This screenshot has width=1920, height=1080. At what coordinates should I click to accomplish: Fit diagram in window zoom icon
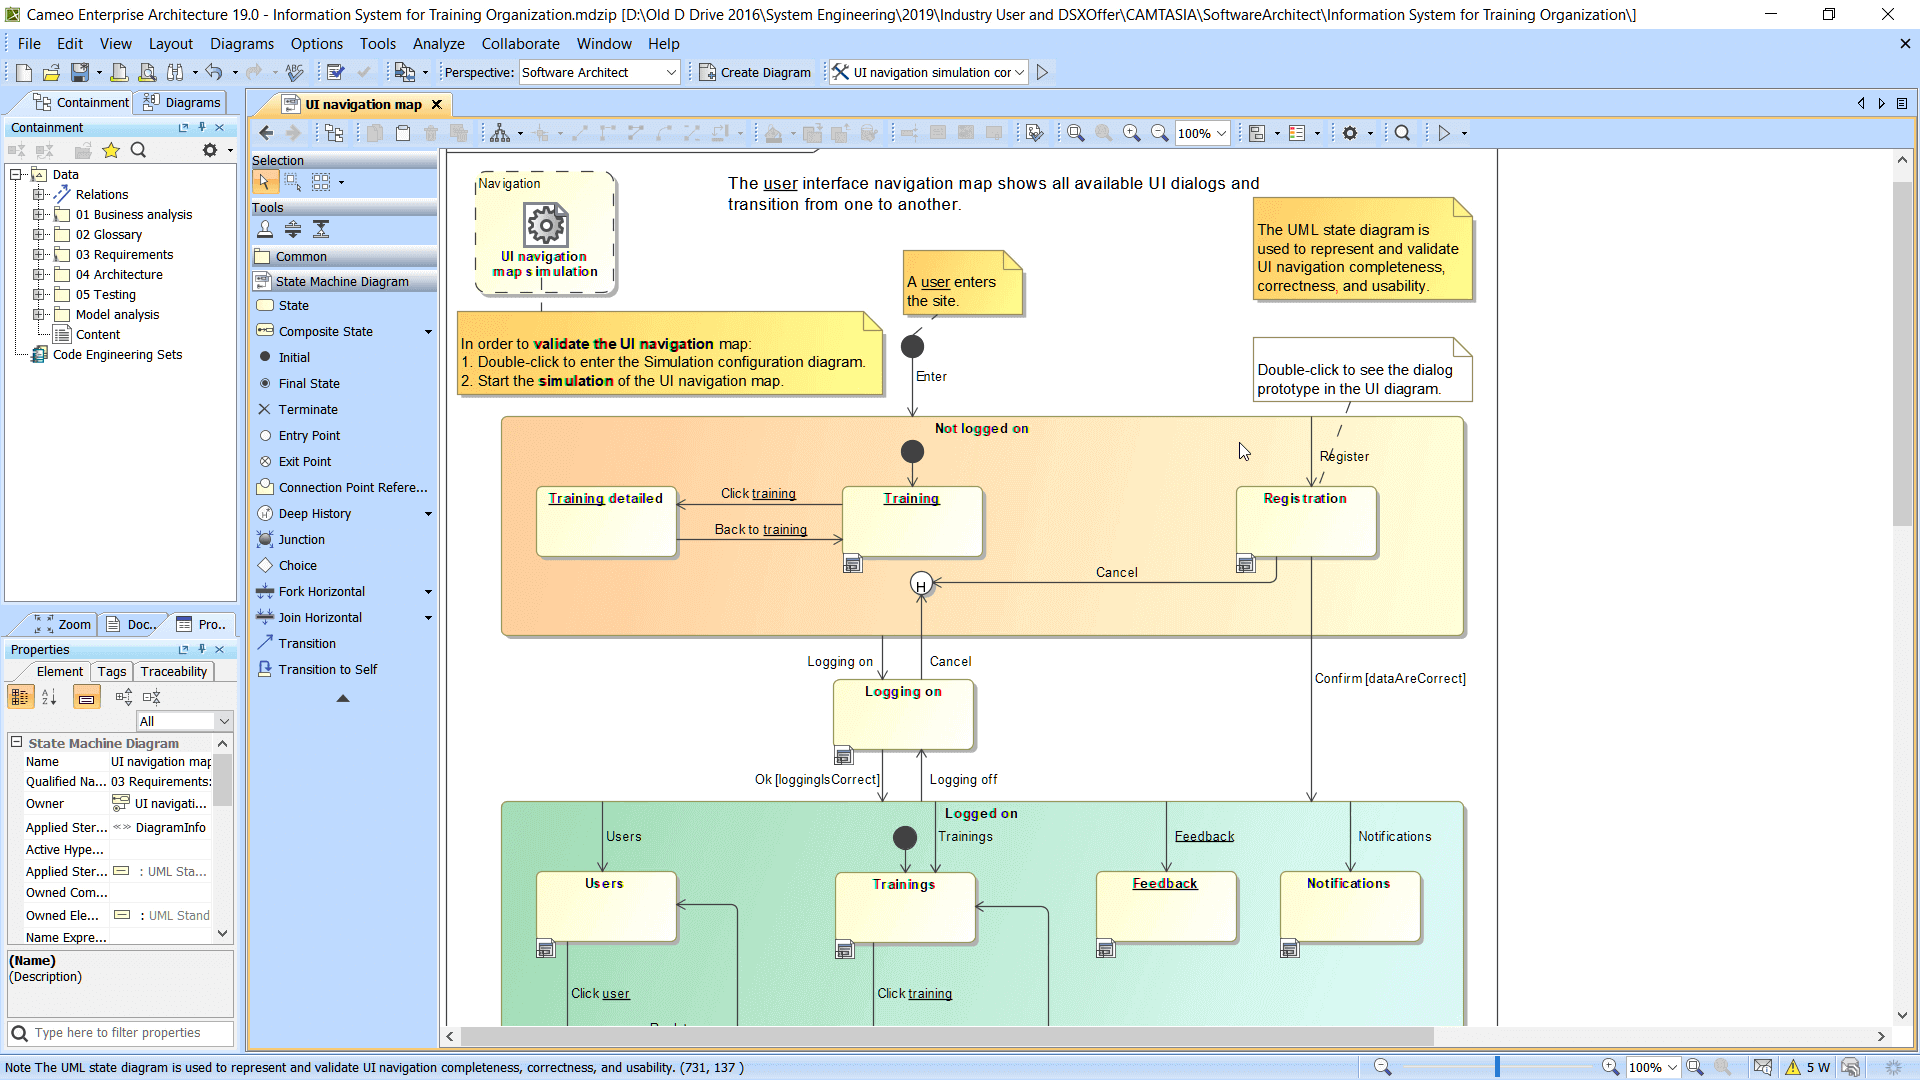(x=1076, y=133)
